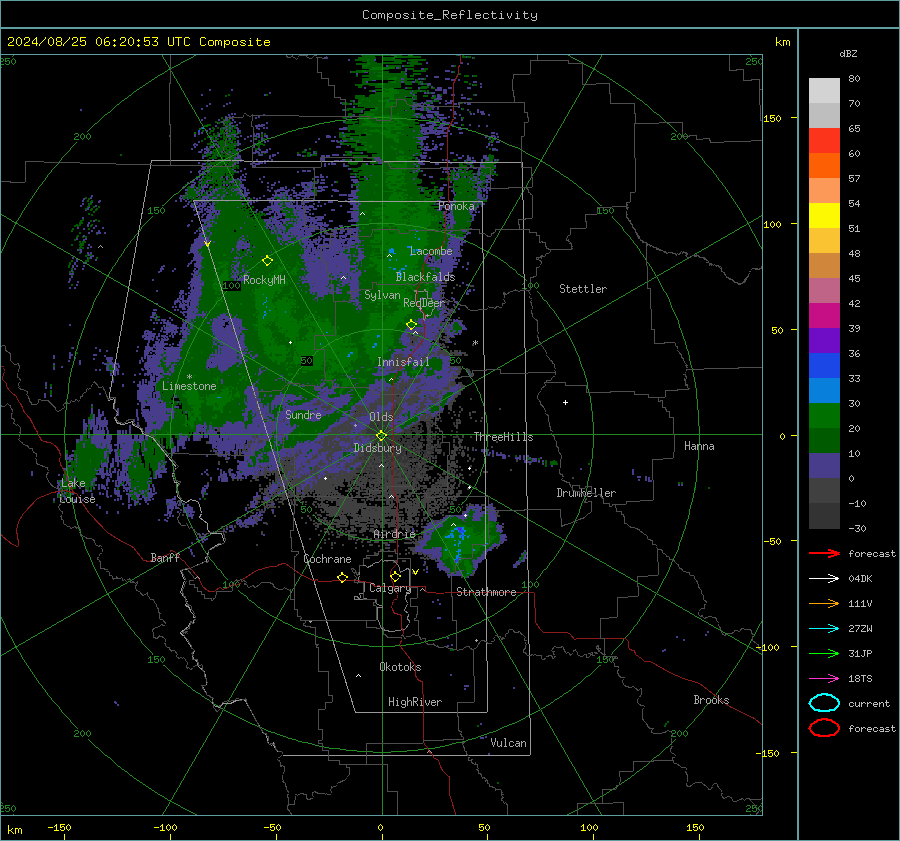Click the white plus marker west of Hanna
The width and height of the screenshot is (900, 841).
565,402
